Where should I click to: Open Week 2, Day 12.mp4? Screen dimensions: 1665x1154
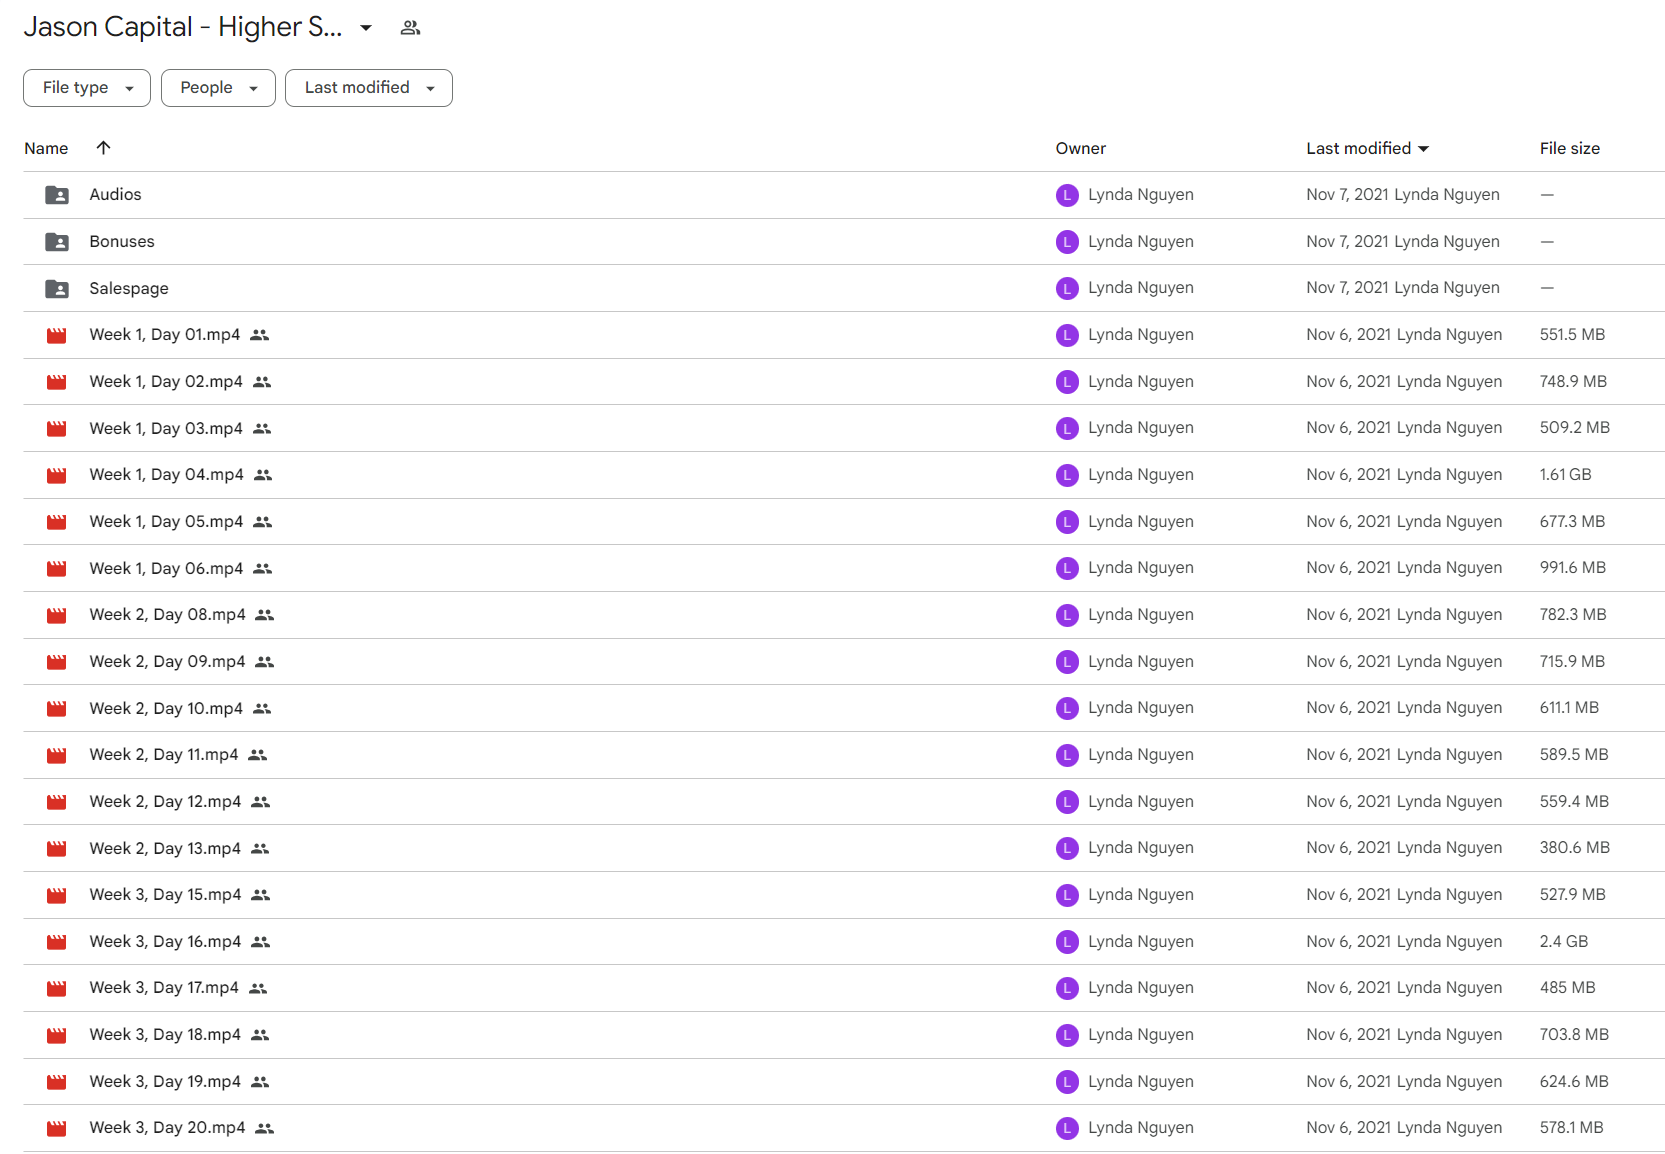[x=165, y=802]
